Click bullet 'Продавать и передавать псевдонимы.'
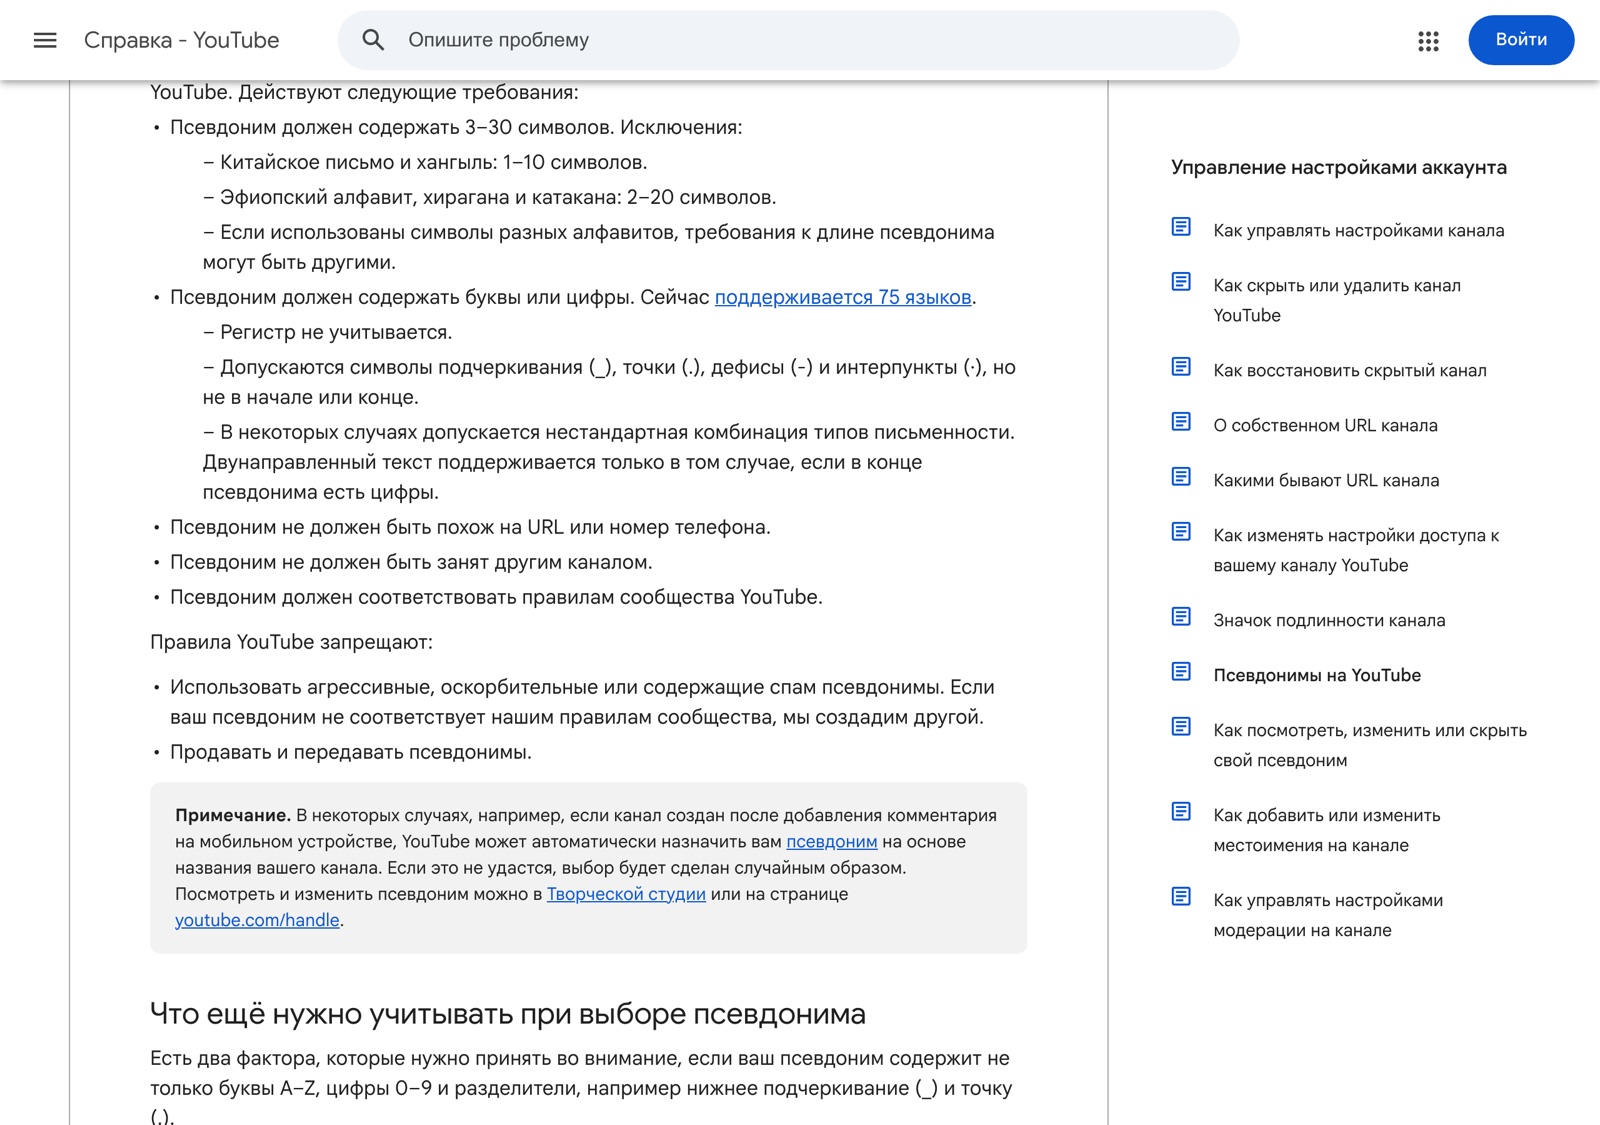This screenshot has width=1600, height=1125. pos(350,752)
